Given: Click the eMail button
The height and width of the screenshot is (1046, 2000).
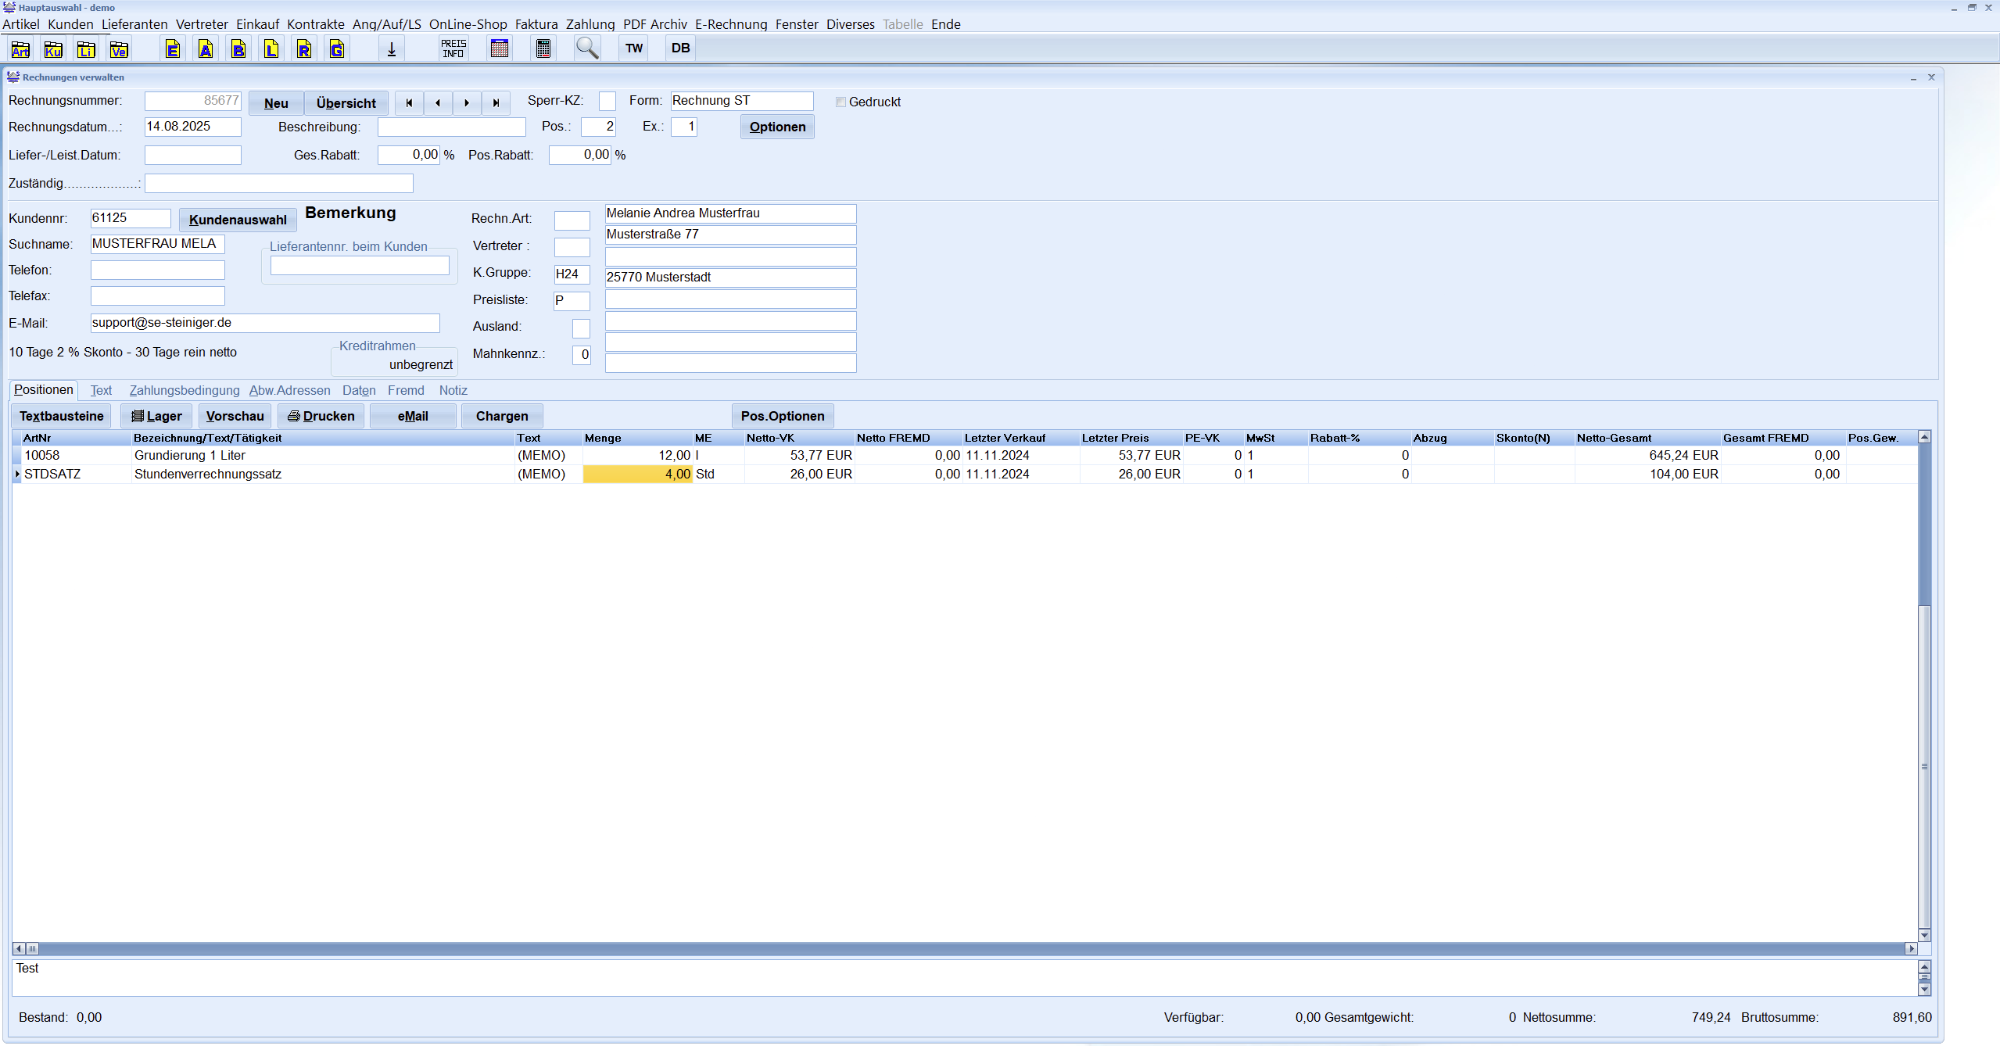Looking at the screenshot, I should (x=413, y=416).
